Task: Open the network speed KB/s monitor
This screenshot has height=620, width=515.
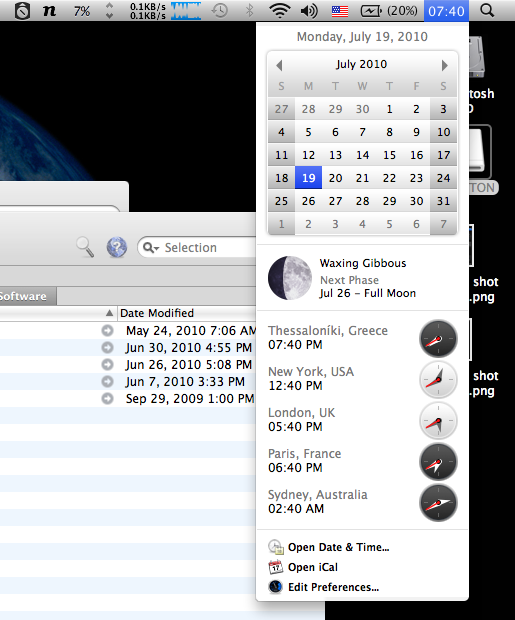Action: click(148, 11)
